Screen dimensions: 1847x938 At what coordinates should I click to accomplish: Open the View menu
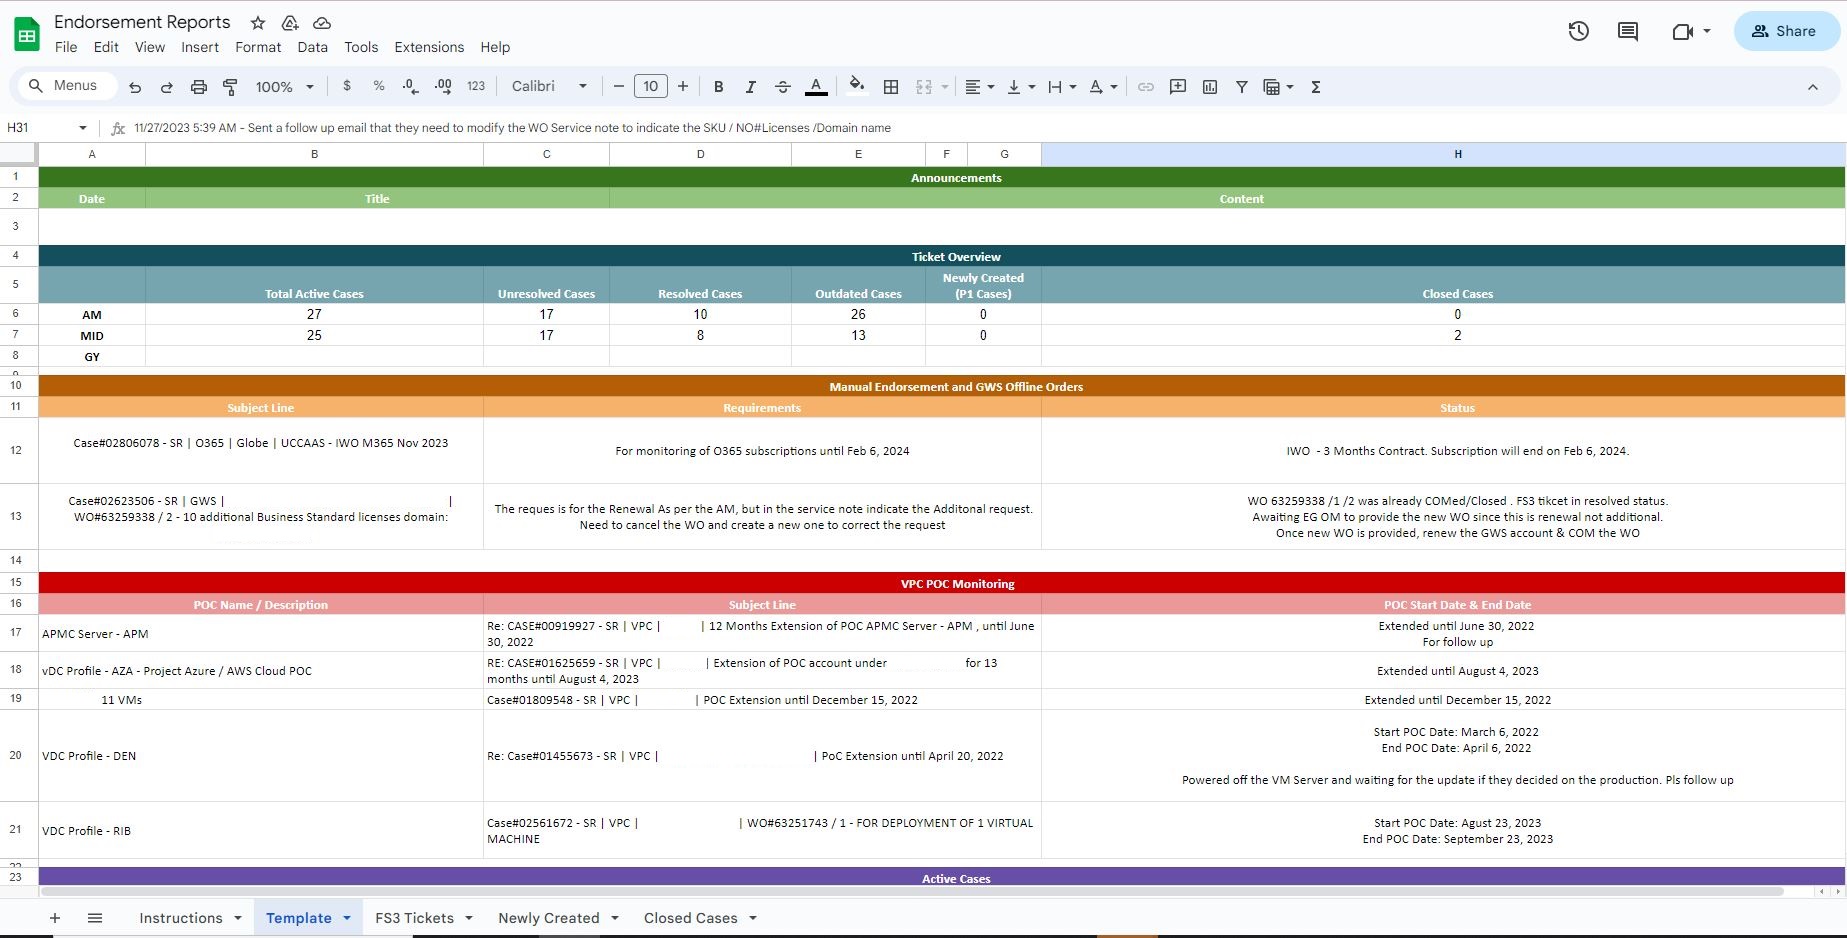pos(150,47)
